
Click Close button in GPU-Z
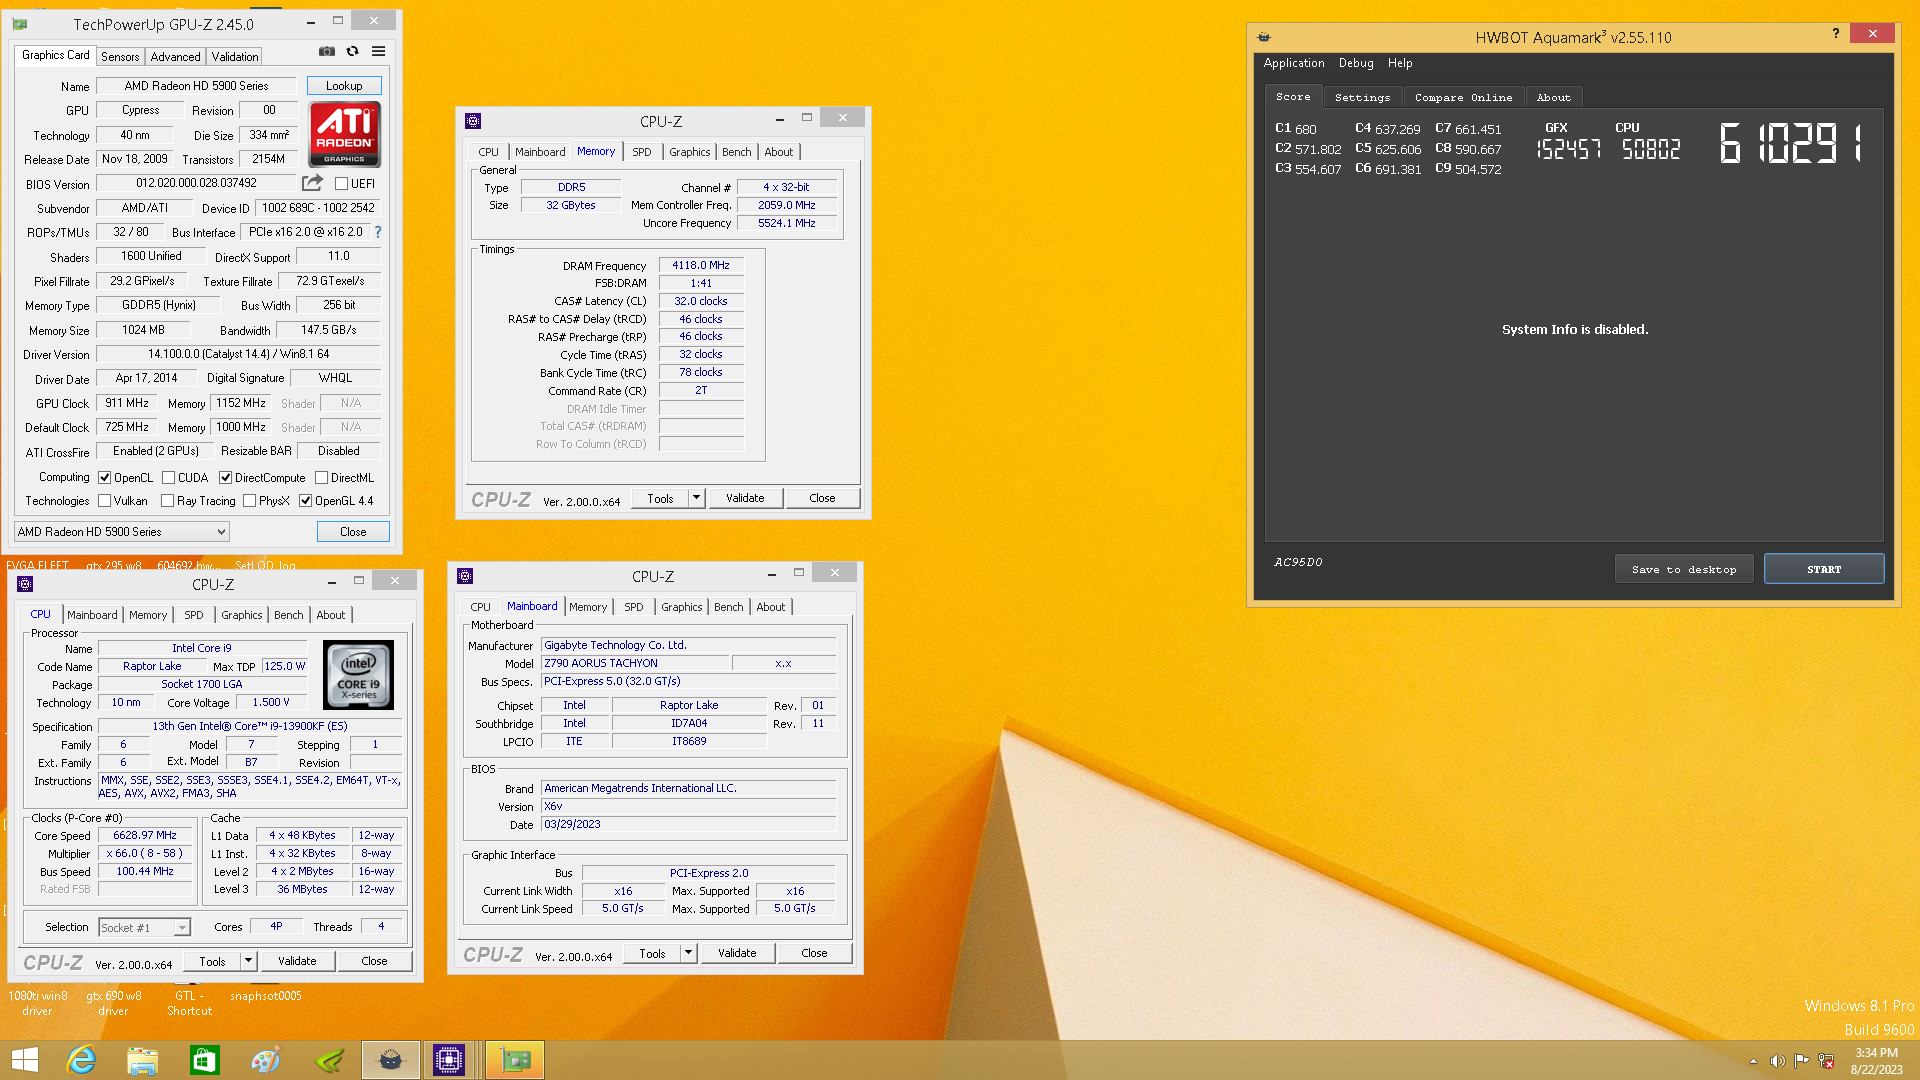(353, 532)
